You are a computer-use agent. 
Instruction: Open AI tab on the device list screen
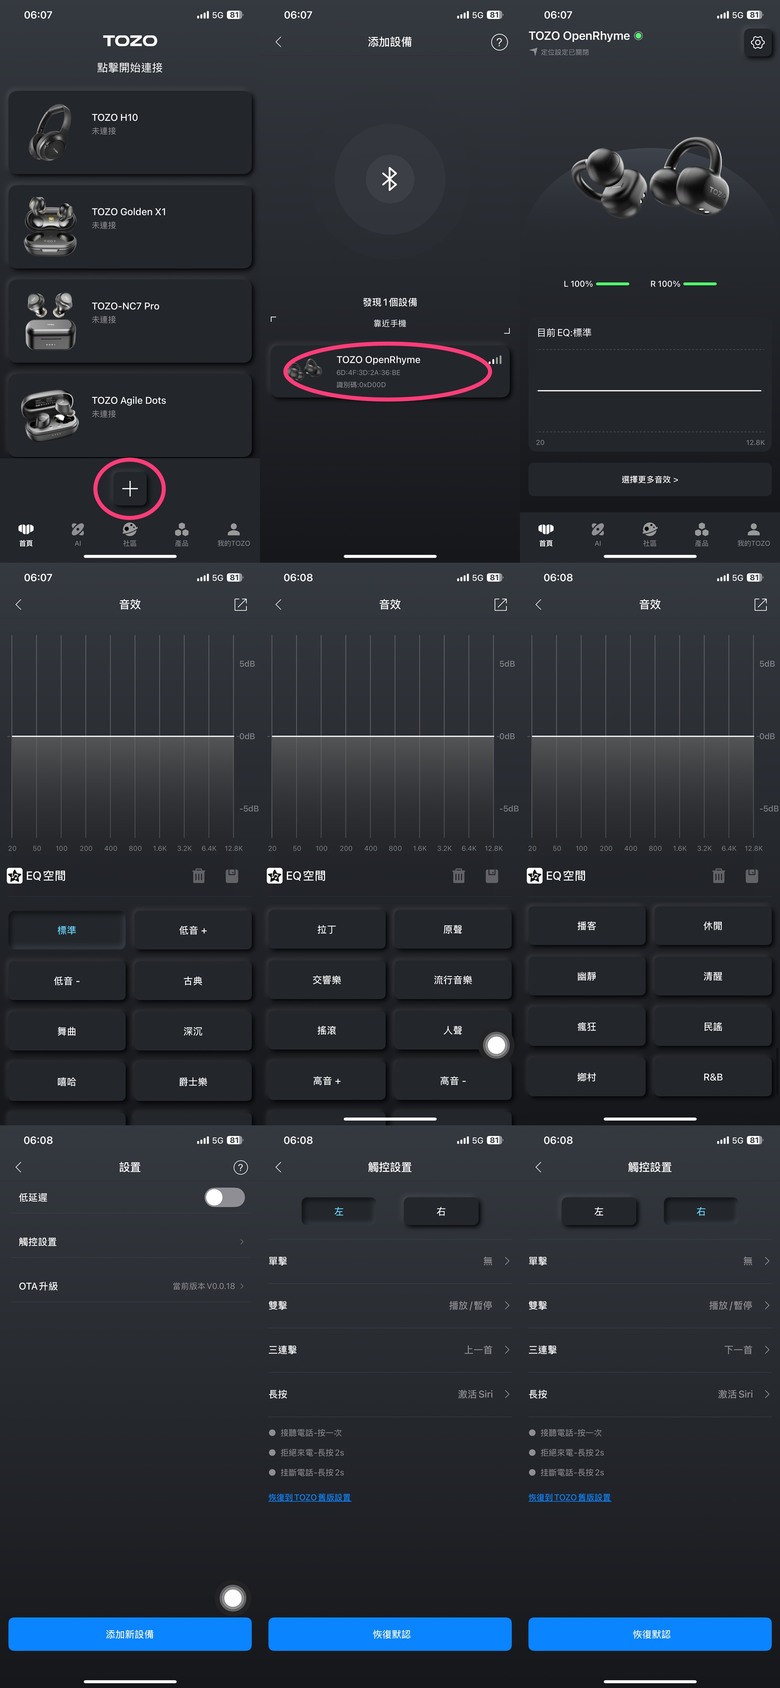(x=78, y=534)
